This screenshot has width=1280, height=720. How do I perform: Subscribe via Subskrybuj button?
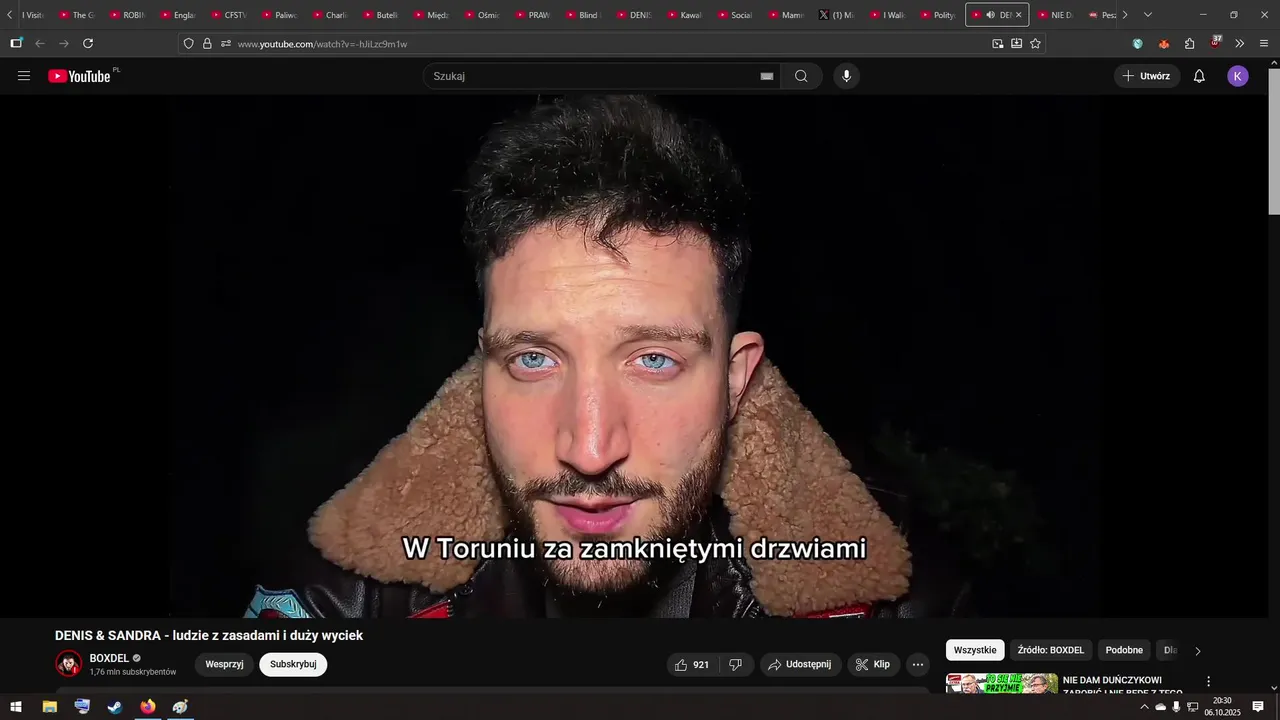(293, 664)
